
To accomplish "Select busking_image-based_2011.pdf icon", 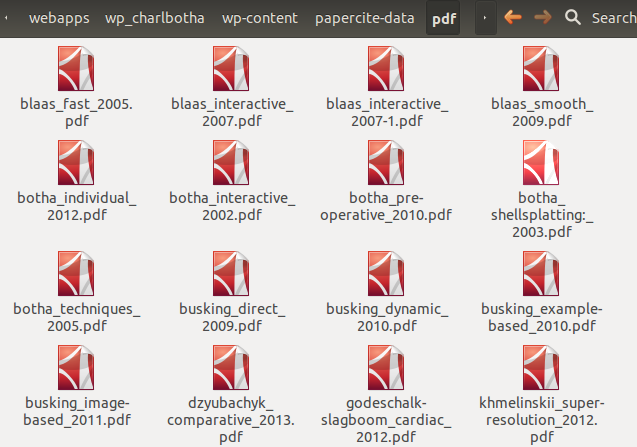I will pyautogui.click(x=76, y=368).
